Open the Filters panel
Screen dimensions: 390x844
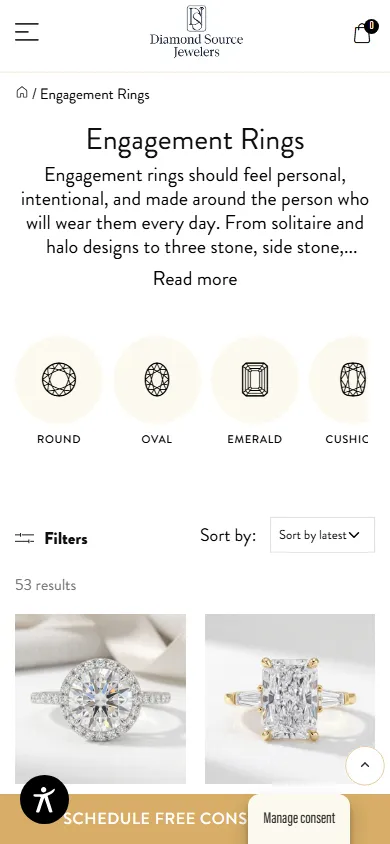pyautogui.click(x=51, y=538)
